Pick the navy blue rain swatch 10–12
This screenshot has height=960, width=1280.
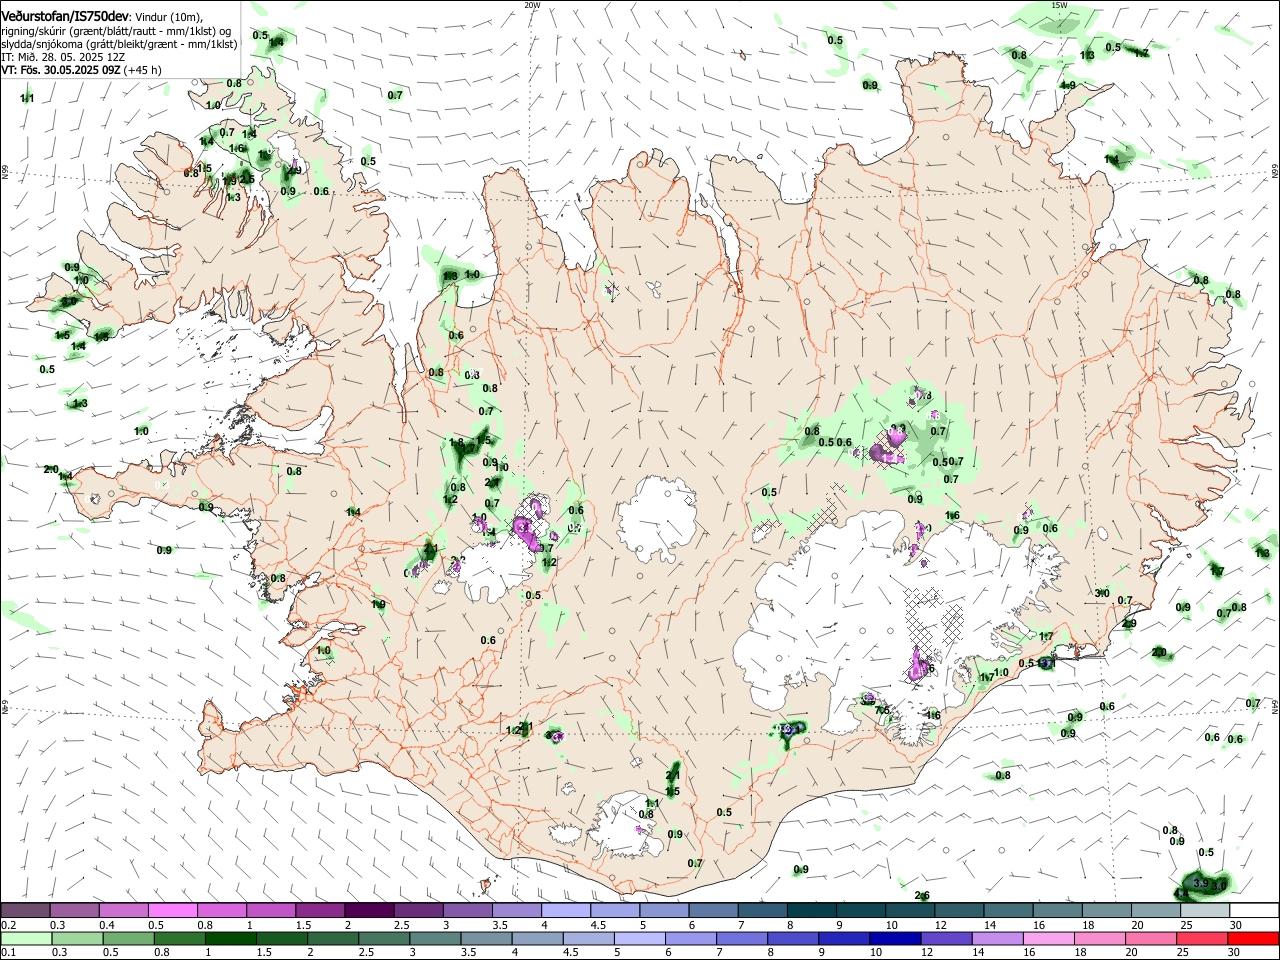tap(895, 938)
